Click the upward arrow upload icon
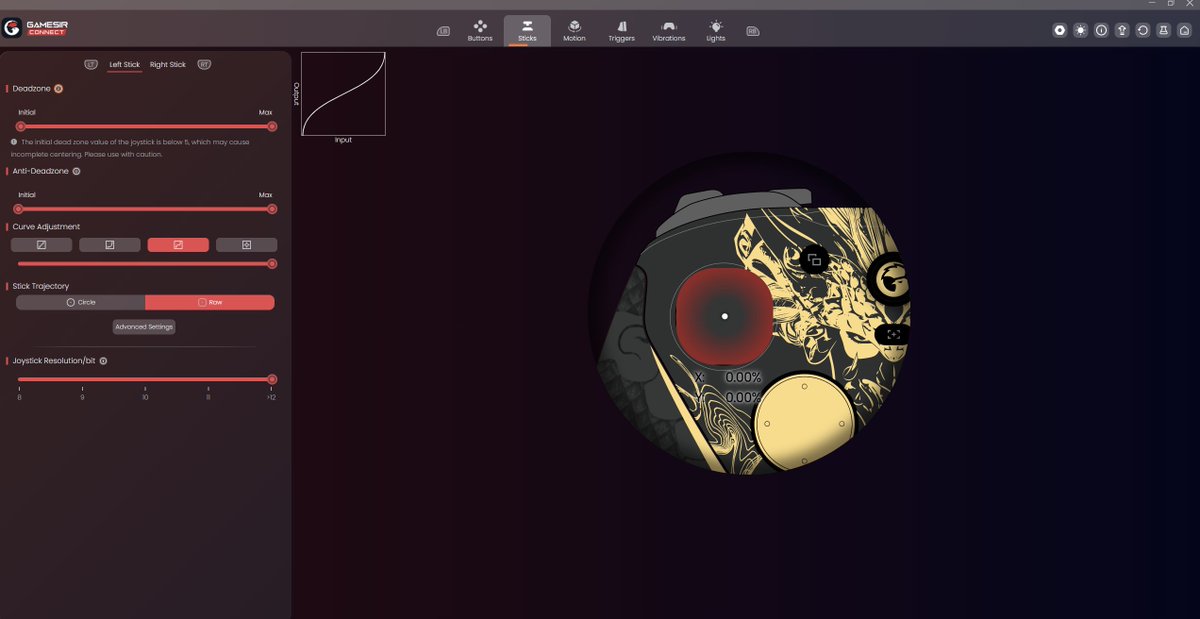Screen dimensions: 1200x619 point(1122,30)
